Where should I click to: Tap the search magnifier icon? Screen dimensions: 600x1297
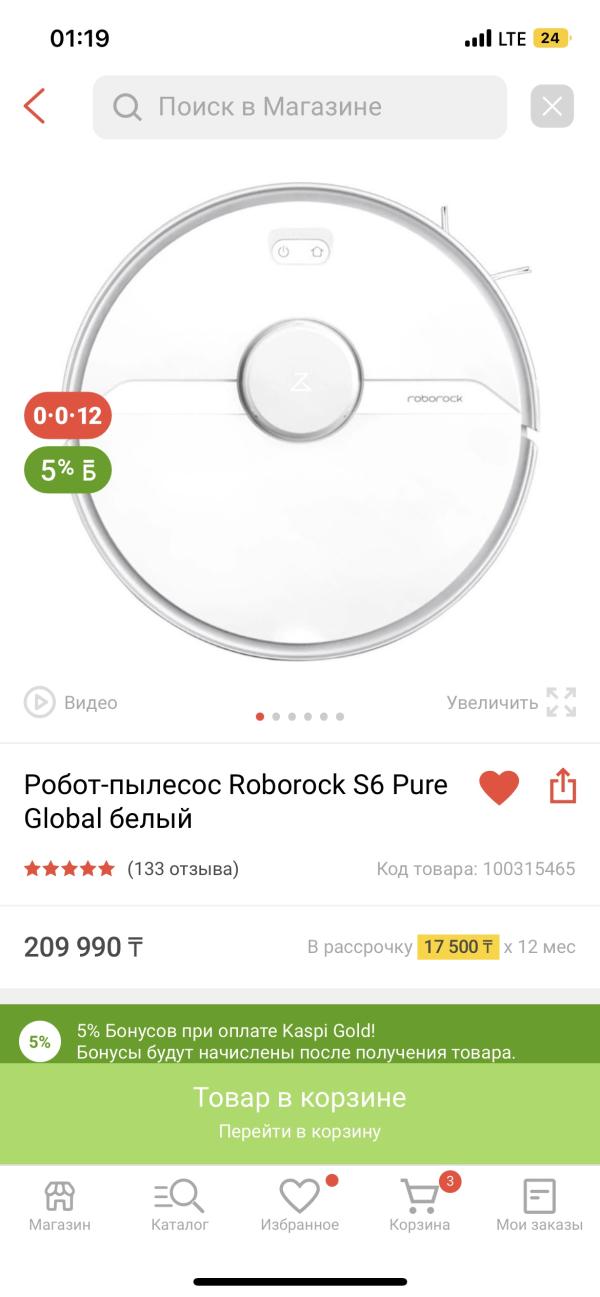pyautogui.click(x=127, y=107)
